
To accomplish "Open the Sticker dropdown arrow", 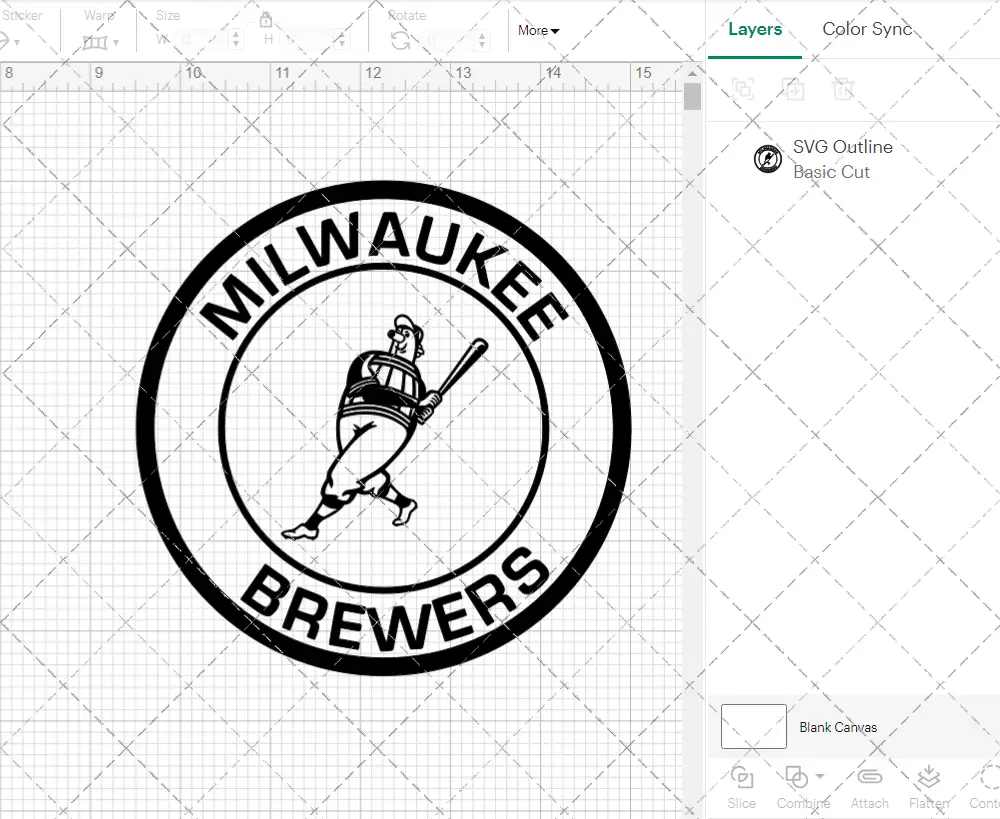I will tap(17, 43).
